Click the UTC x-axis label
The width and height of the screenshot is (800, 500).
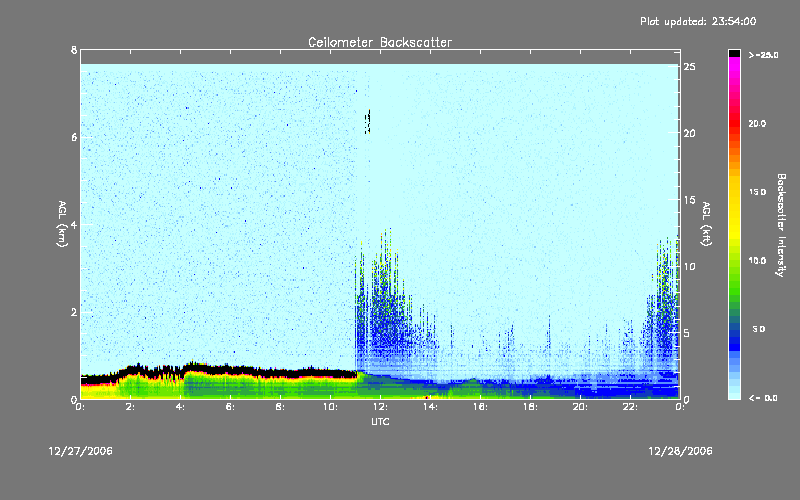pyautogui.click(x=380, y=421)
